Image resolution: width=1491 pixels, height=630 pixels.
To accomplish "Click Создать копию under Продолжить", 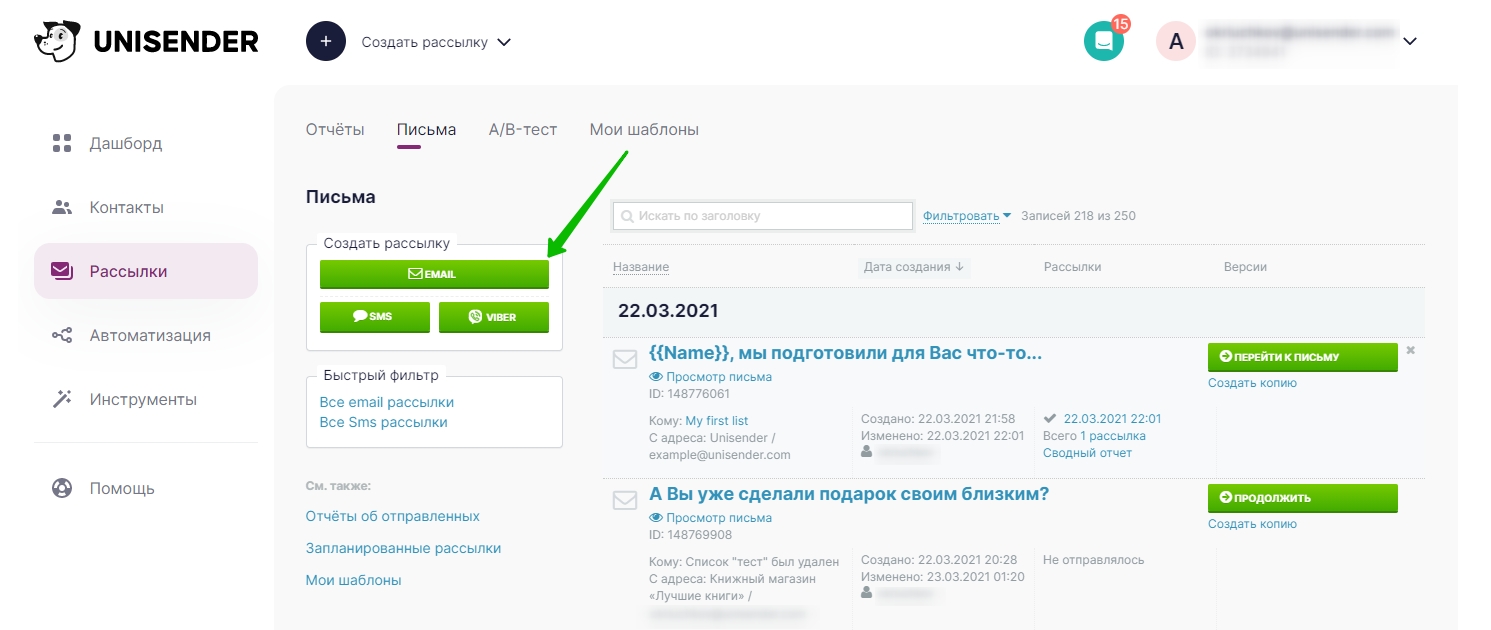I will tap(1252, 524).
